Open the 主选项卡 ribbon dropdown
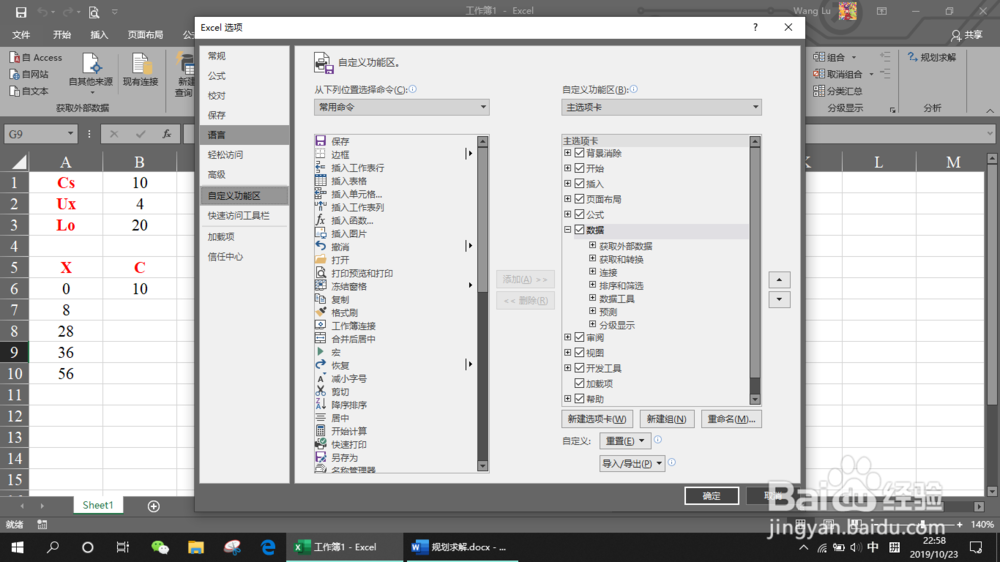 (661, 107)
